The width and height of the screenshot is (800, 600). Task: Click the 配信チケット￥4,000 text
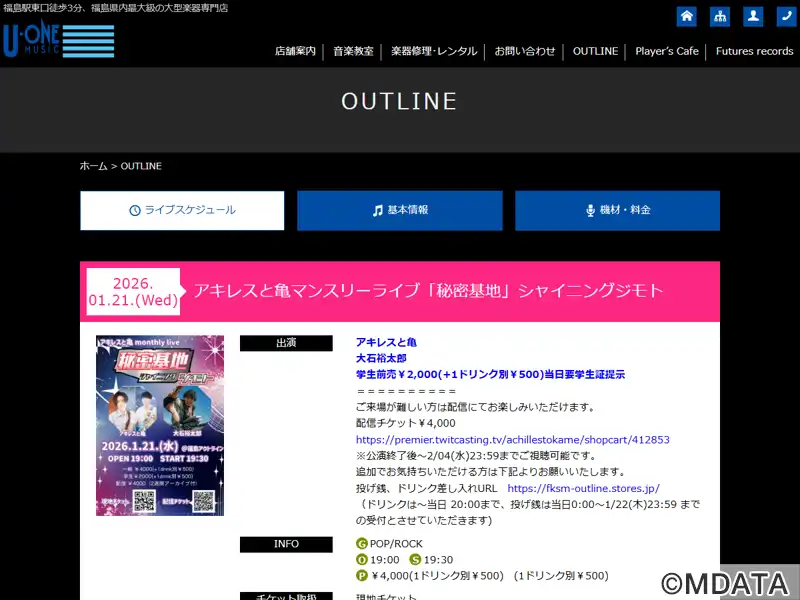pyautogui.click(x=406, y=423)
